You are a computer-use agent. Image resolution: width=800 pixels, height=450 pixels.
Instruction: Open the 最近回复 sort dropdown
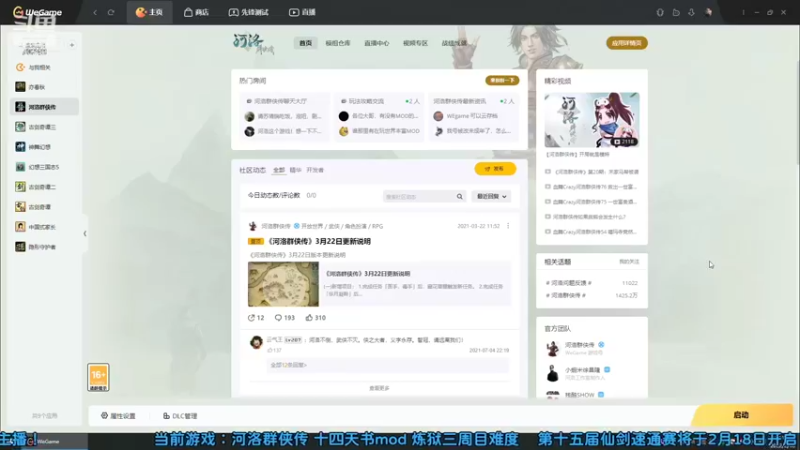coord(491,196)
